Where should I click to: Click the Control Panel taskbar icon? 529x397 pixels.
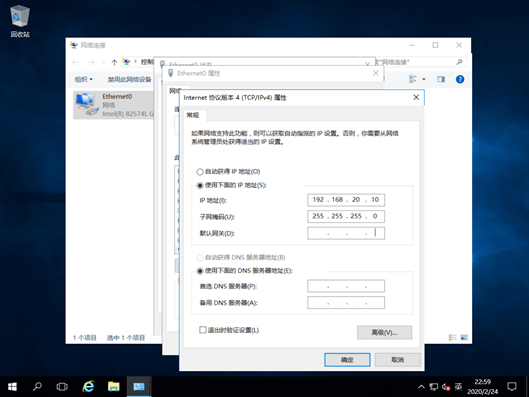(x=139, y=387)
